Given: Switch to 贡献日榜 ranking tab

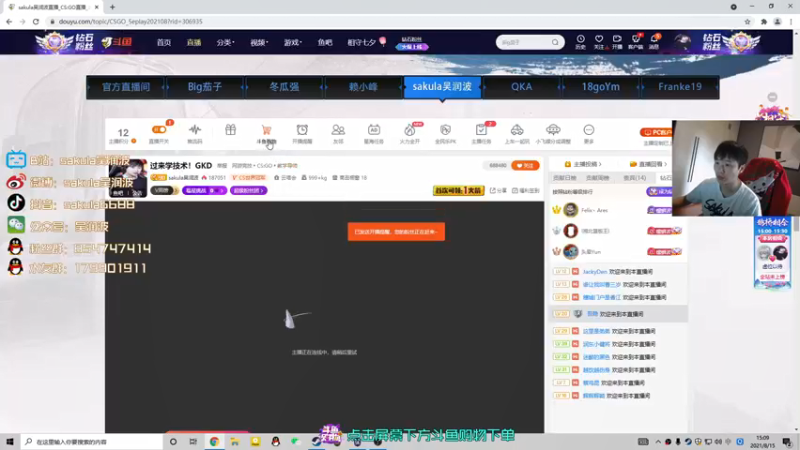Looking at the screenshot, I should (x=564, y=178).
